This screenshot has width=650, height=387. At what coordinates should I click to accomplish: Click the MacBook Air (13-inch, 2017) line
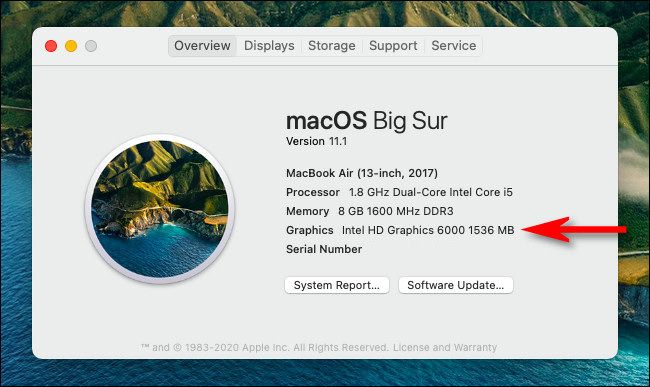coord(361,173)
